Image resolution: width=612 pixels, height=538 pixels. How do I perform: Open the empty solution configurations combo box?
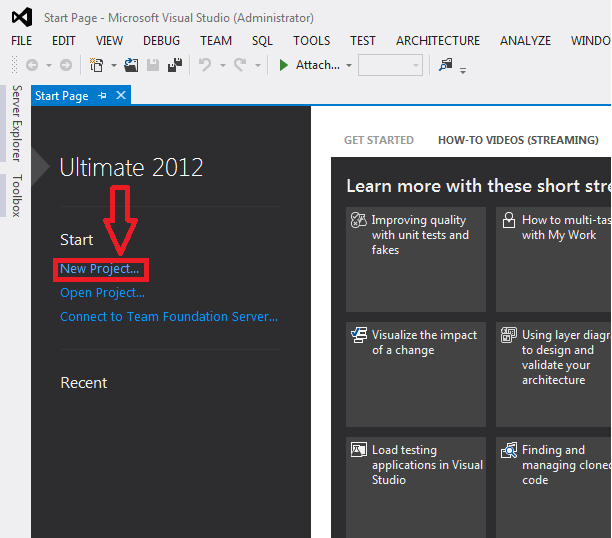(390, 65)
